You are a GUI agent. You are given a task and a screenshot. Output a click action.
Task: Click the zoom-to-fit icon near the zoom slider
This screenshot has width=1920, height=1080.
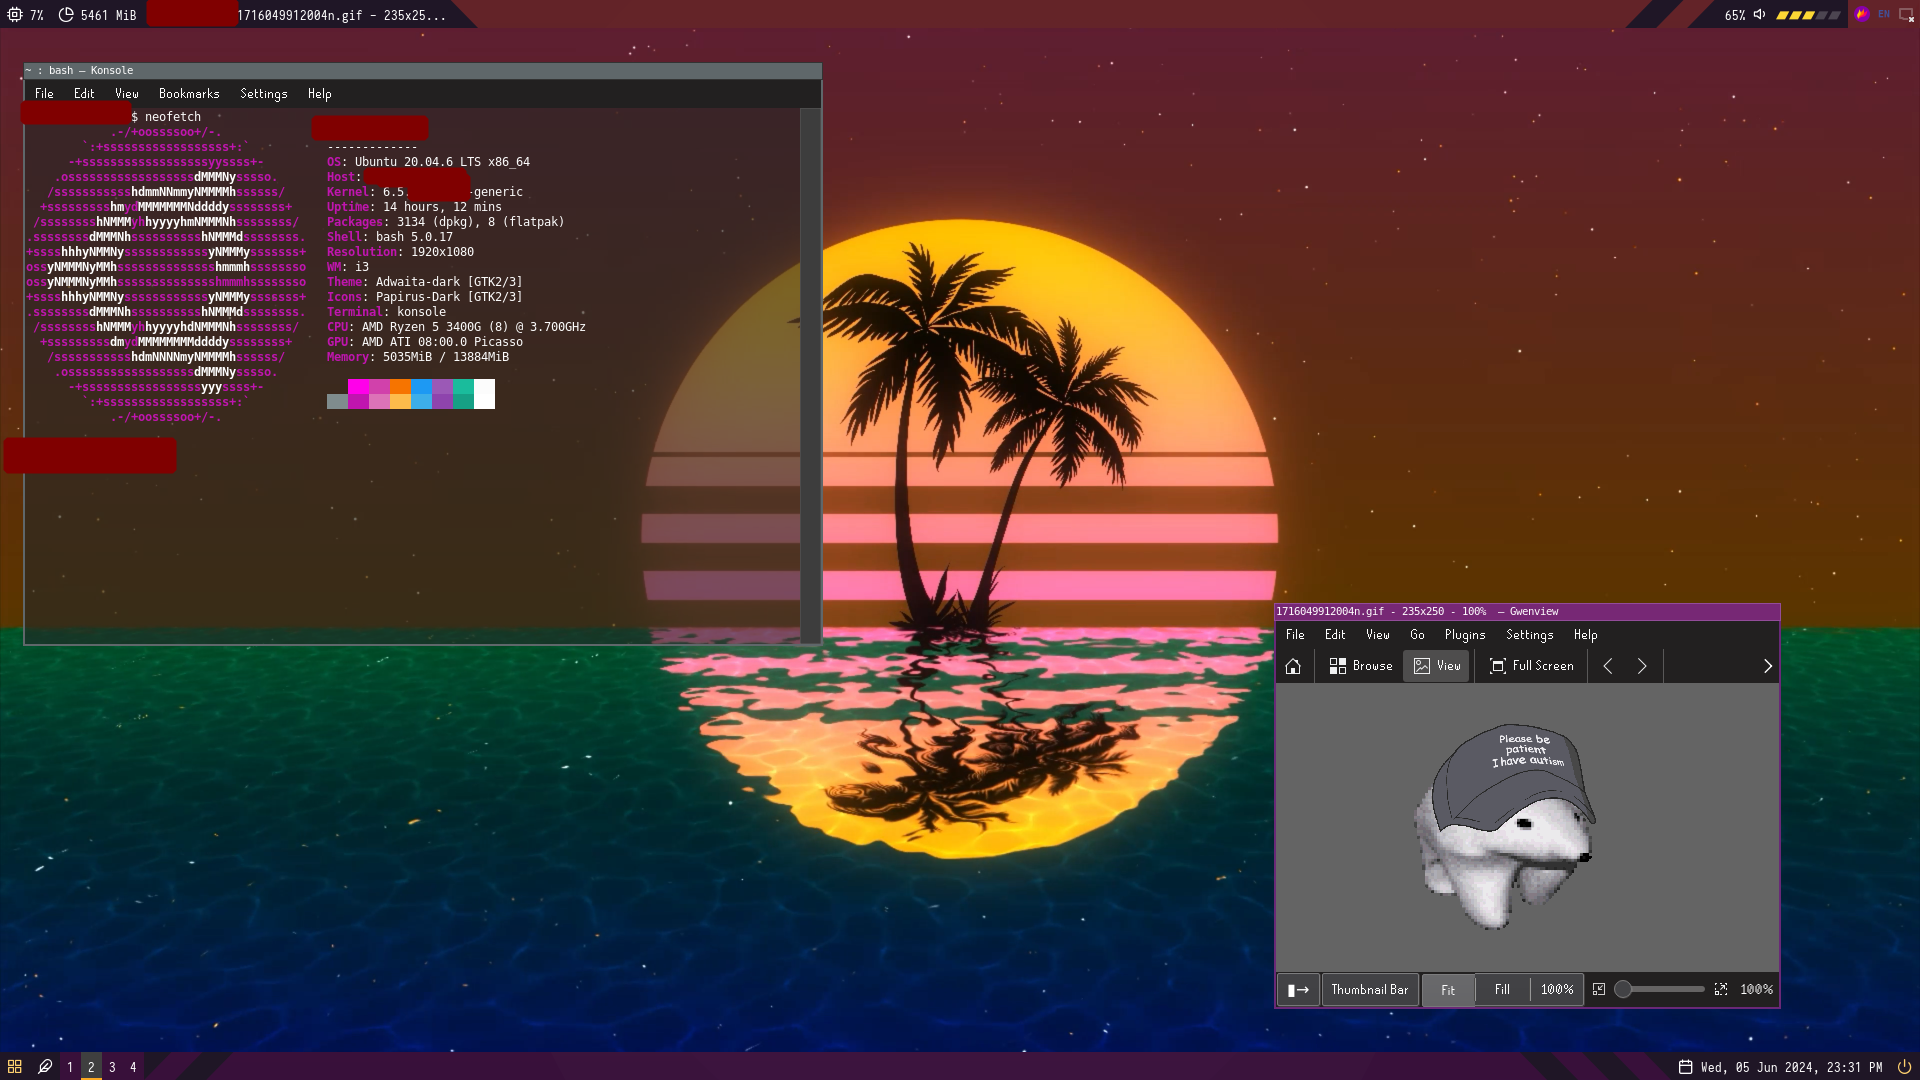(1600, 989)
